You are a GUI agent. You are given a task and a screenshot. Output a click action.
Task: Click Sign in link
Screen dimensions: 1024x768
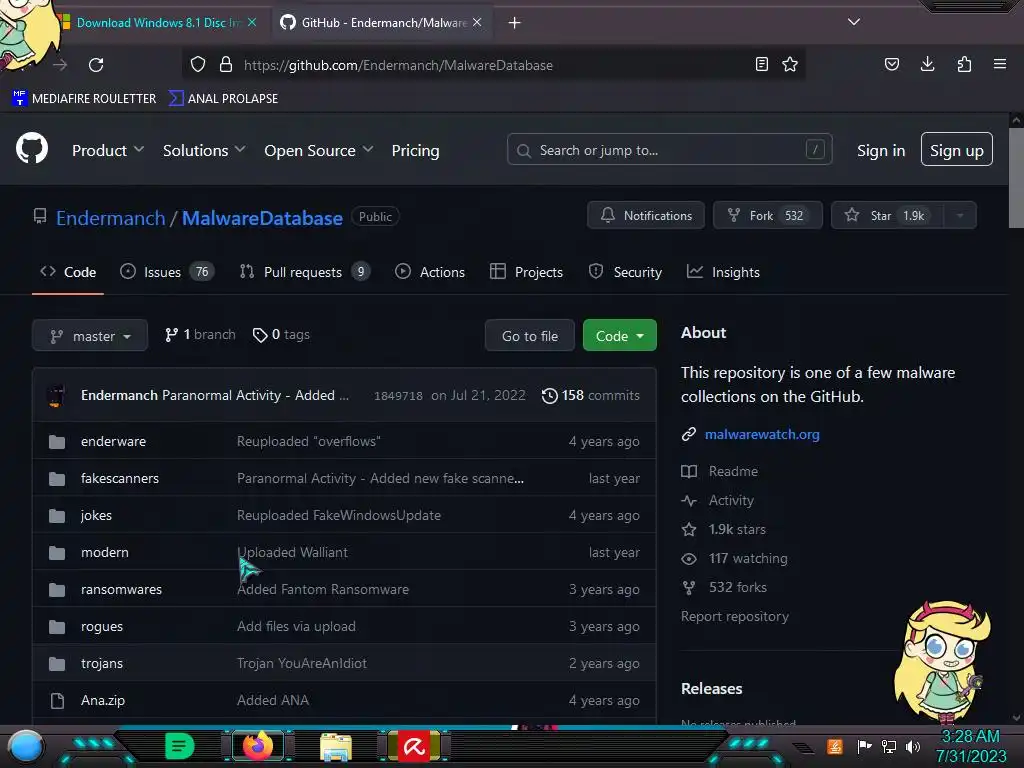881,150
